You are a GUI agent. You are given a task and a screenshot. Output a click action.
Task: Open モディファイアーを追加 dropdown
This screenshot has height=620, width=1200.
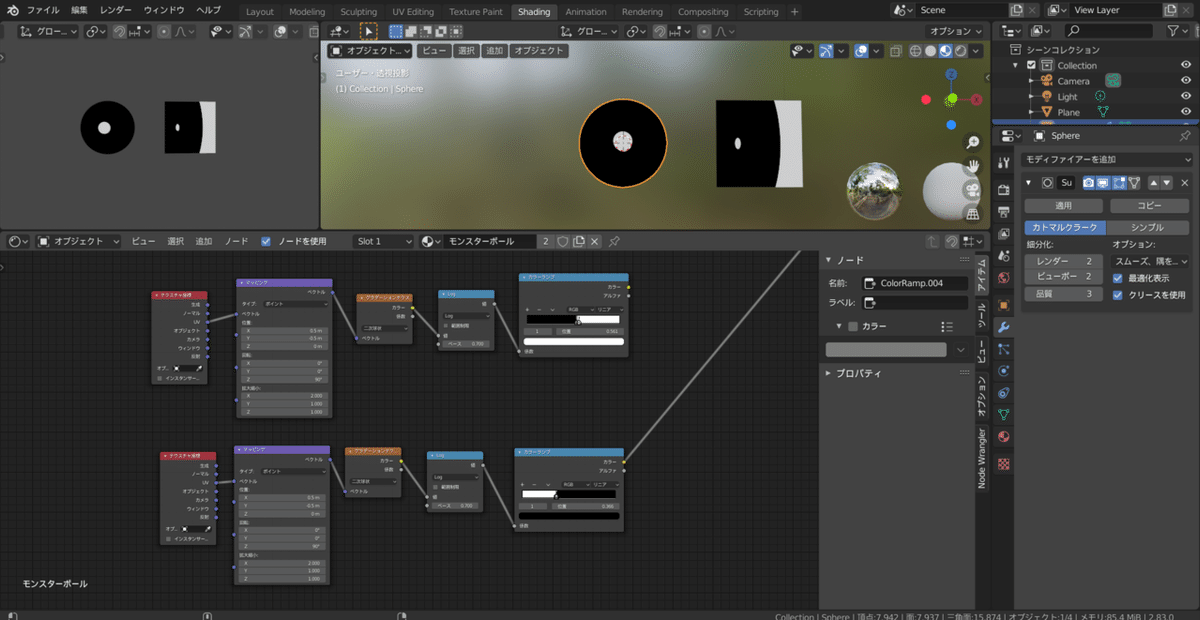point(1108,159)
